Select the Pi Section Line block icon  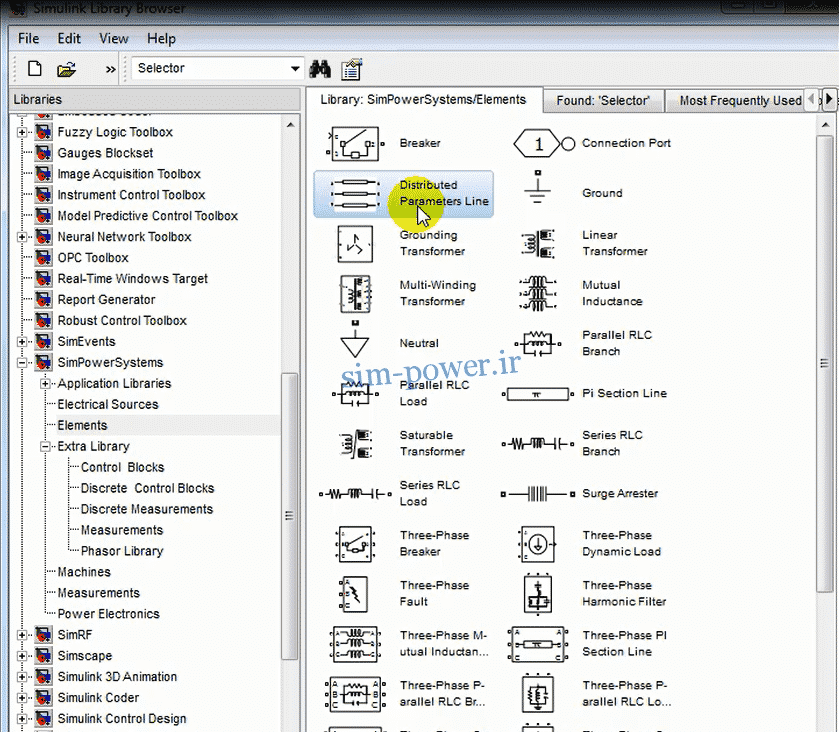pos(538,394)
